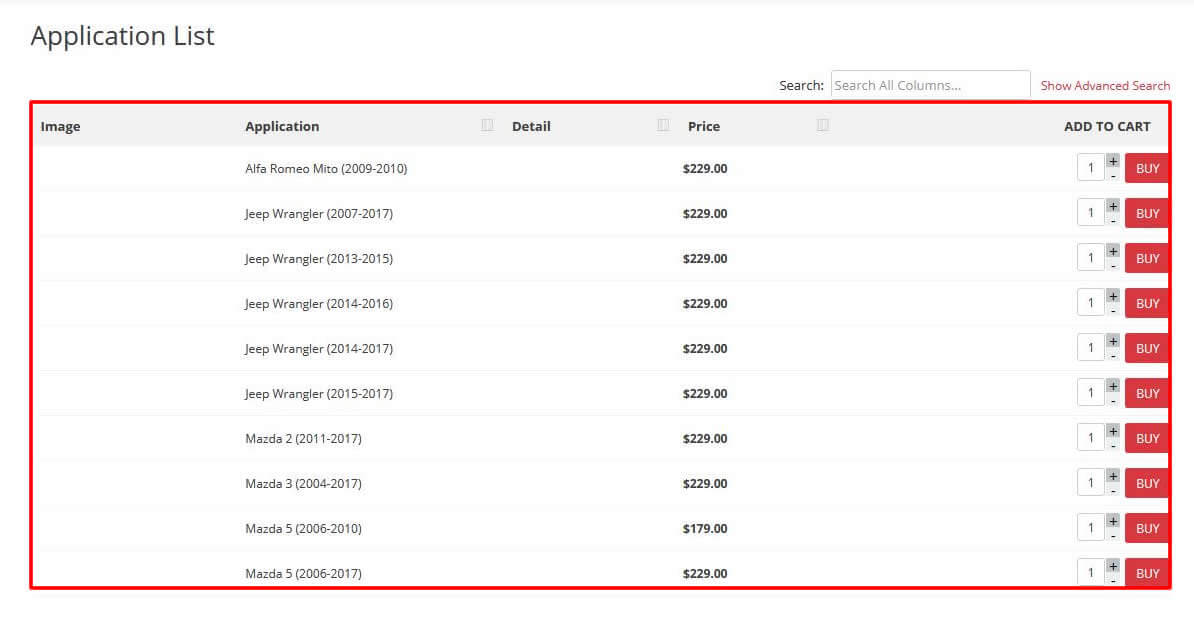Viewport: 1194px width, 617px height.
Task: Increase quantity for Jeep Wrangler (2007-2017)
Action: (x=1113, y=206)
